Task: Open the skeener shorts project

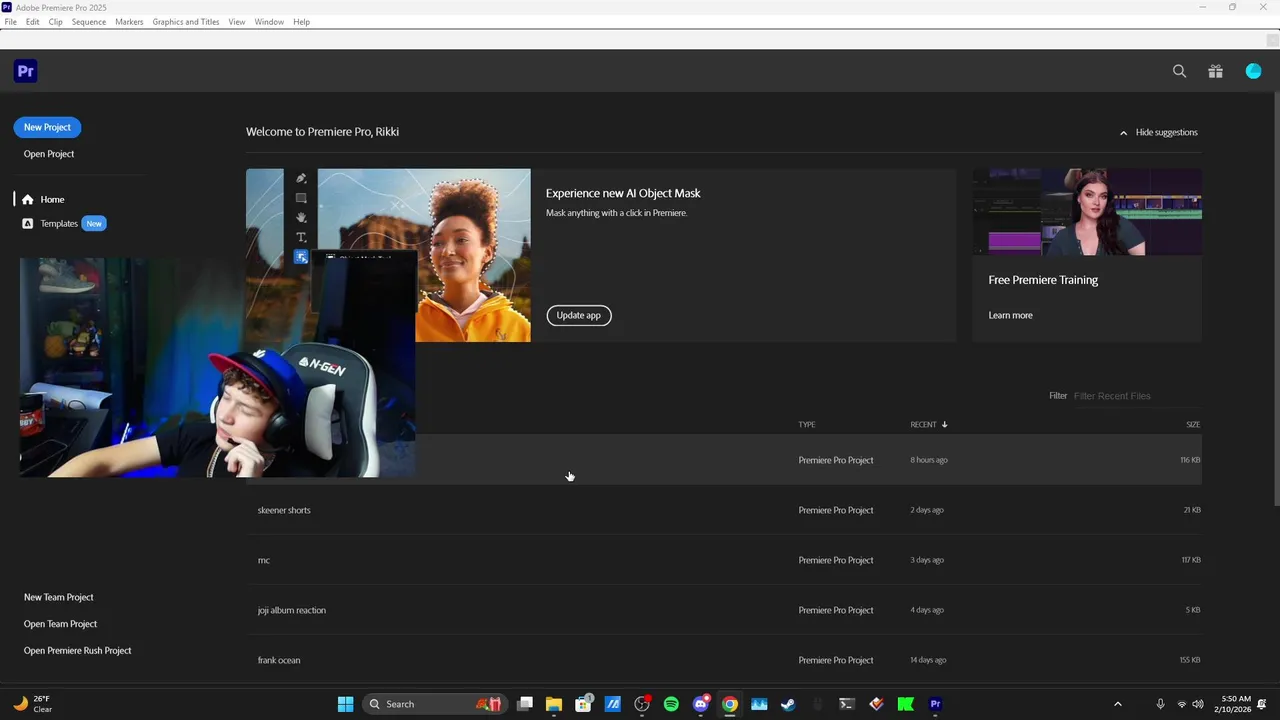Action: point(724,510)
